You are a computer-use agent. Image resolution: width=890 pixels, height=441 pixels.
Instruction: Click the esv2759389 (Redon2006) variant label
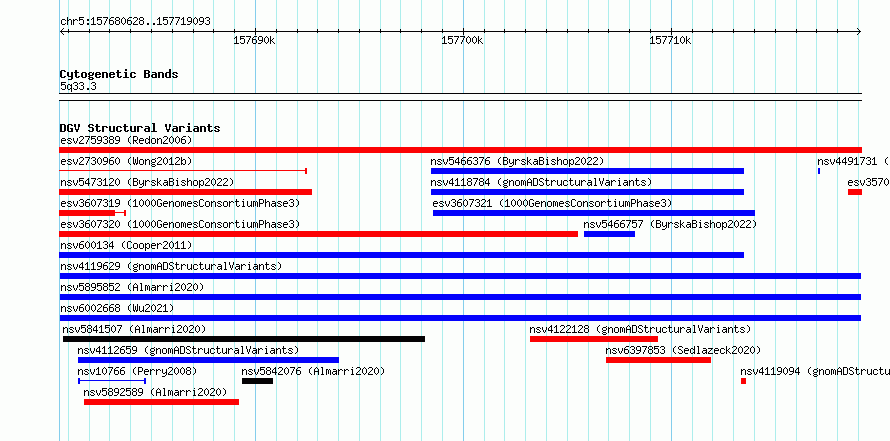(126, 140)
